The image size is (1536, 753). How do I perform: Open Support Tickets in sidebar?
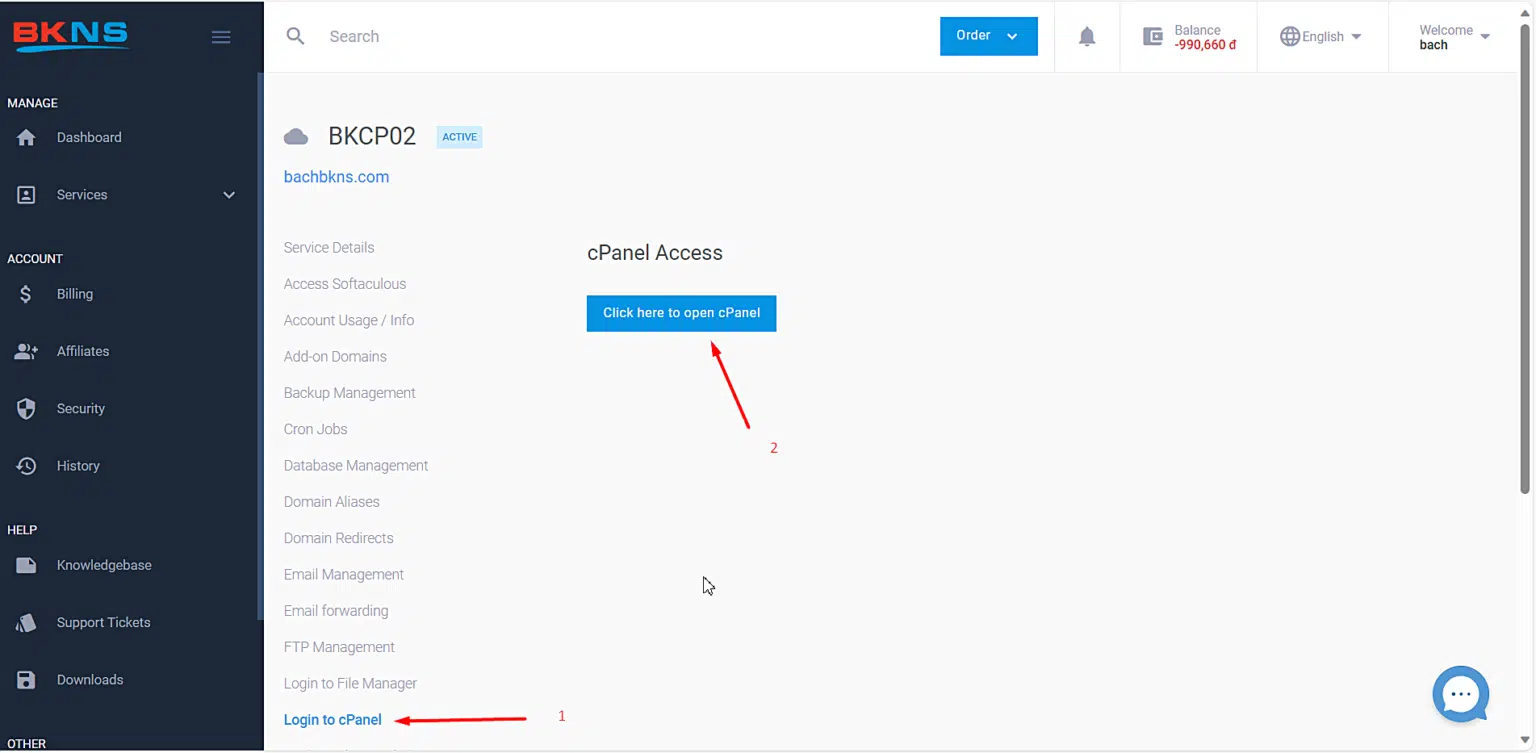coord(103,623)
